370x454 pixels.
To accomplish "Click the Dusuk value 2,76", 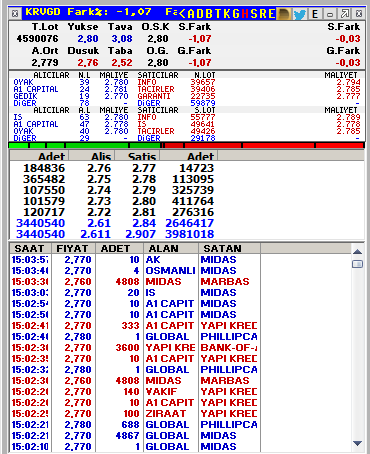I will 88,63.
